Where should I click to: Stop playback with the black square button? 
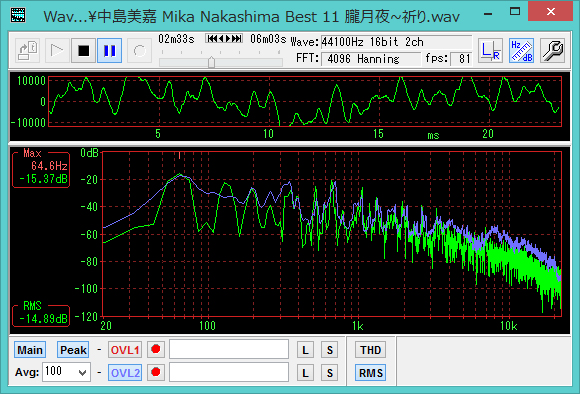[x=84, y=51]
